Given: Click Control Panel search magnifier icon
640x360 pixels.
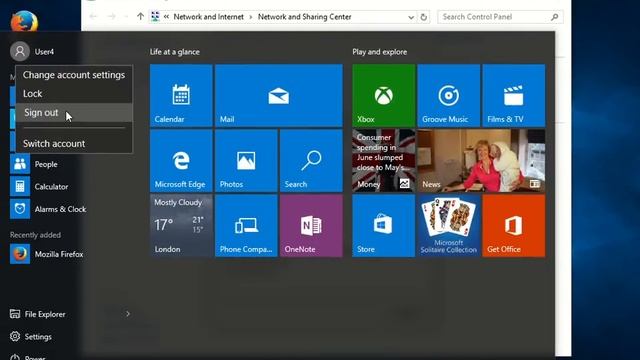Looking at the screenshot, I should click(x=554, y=17).
